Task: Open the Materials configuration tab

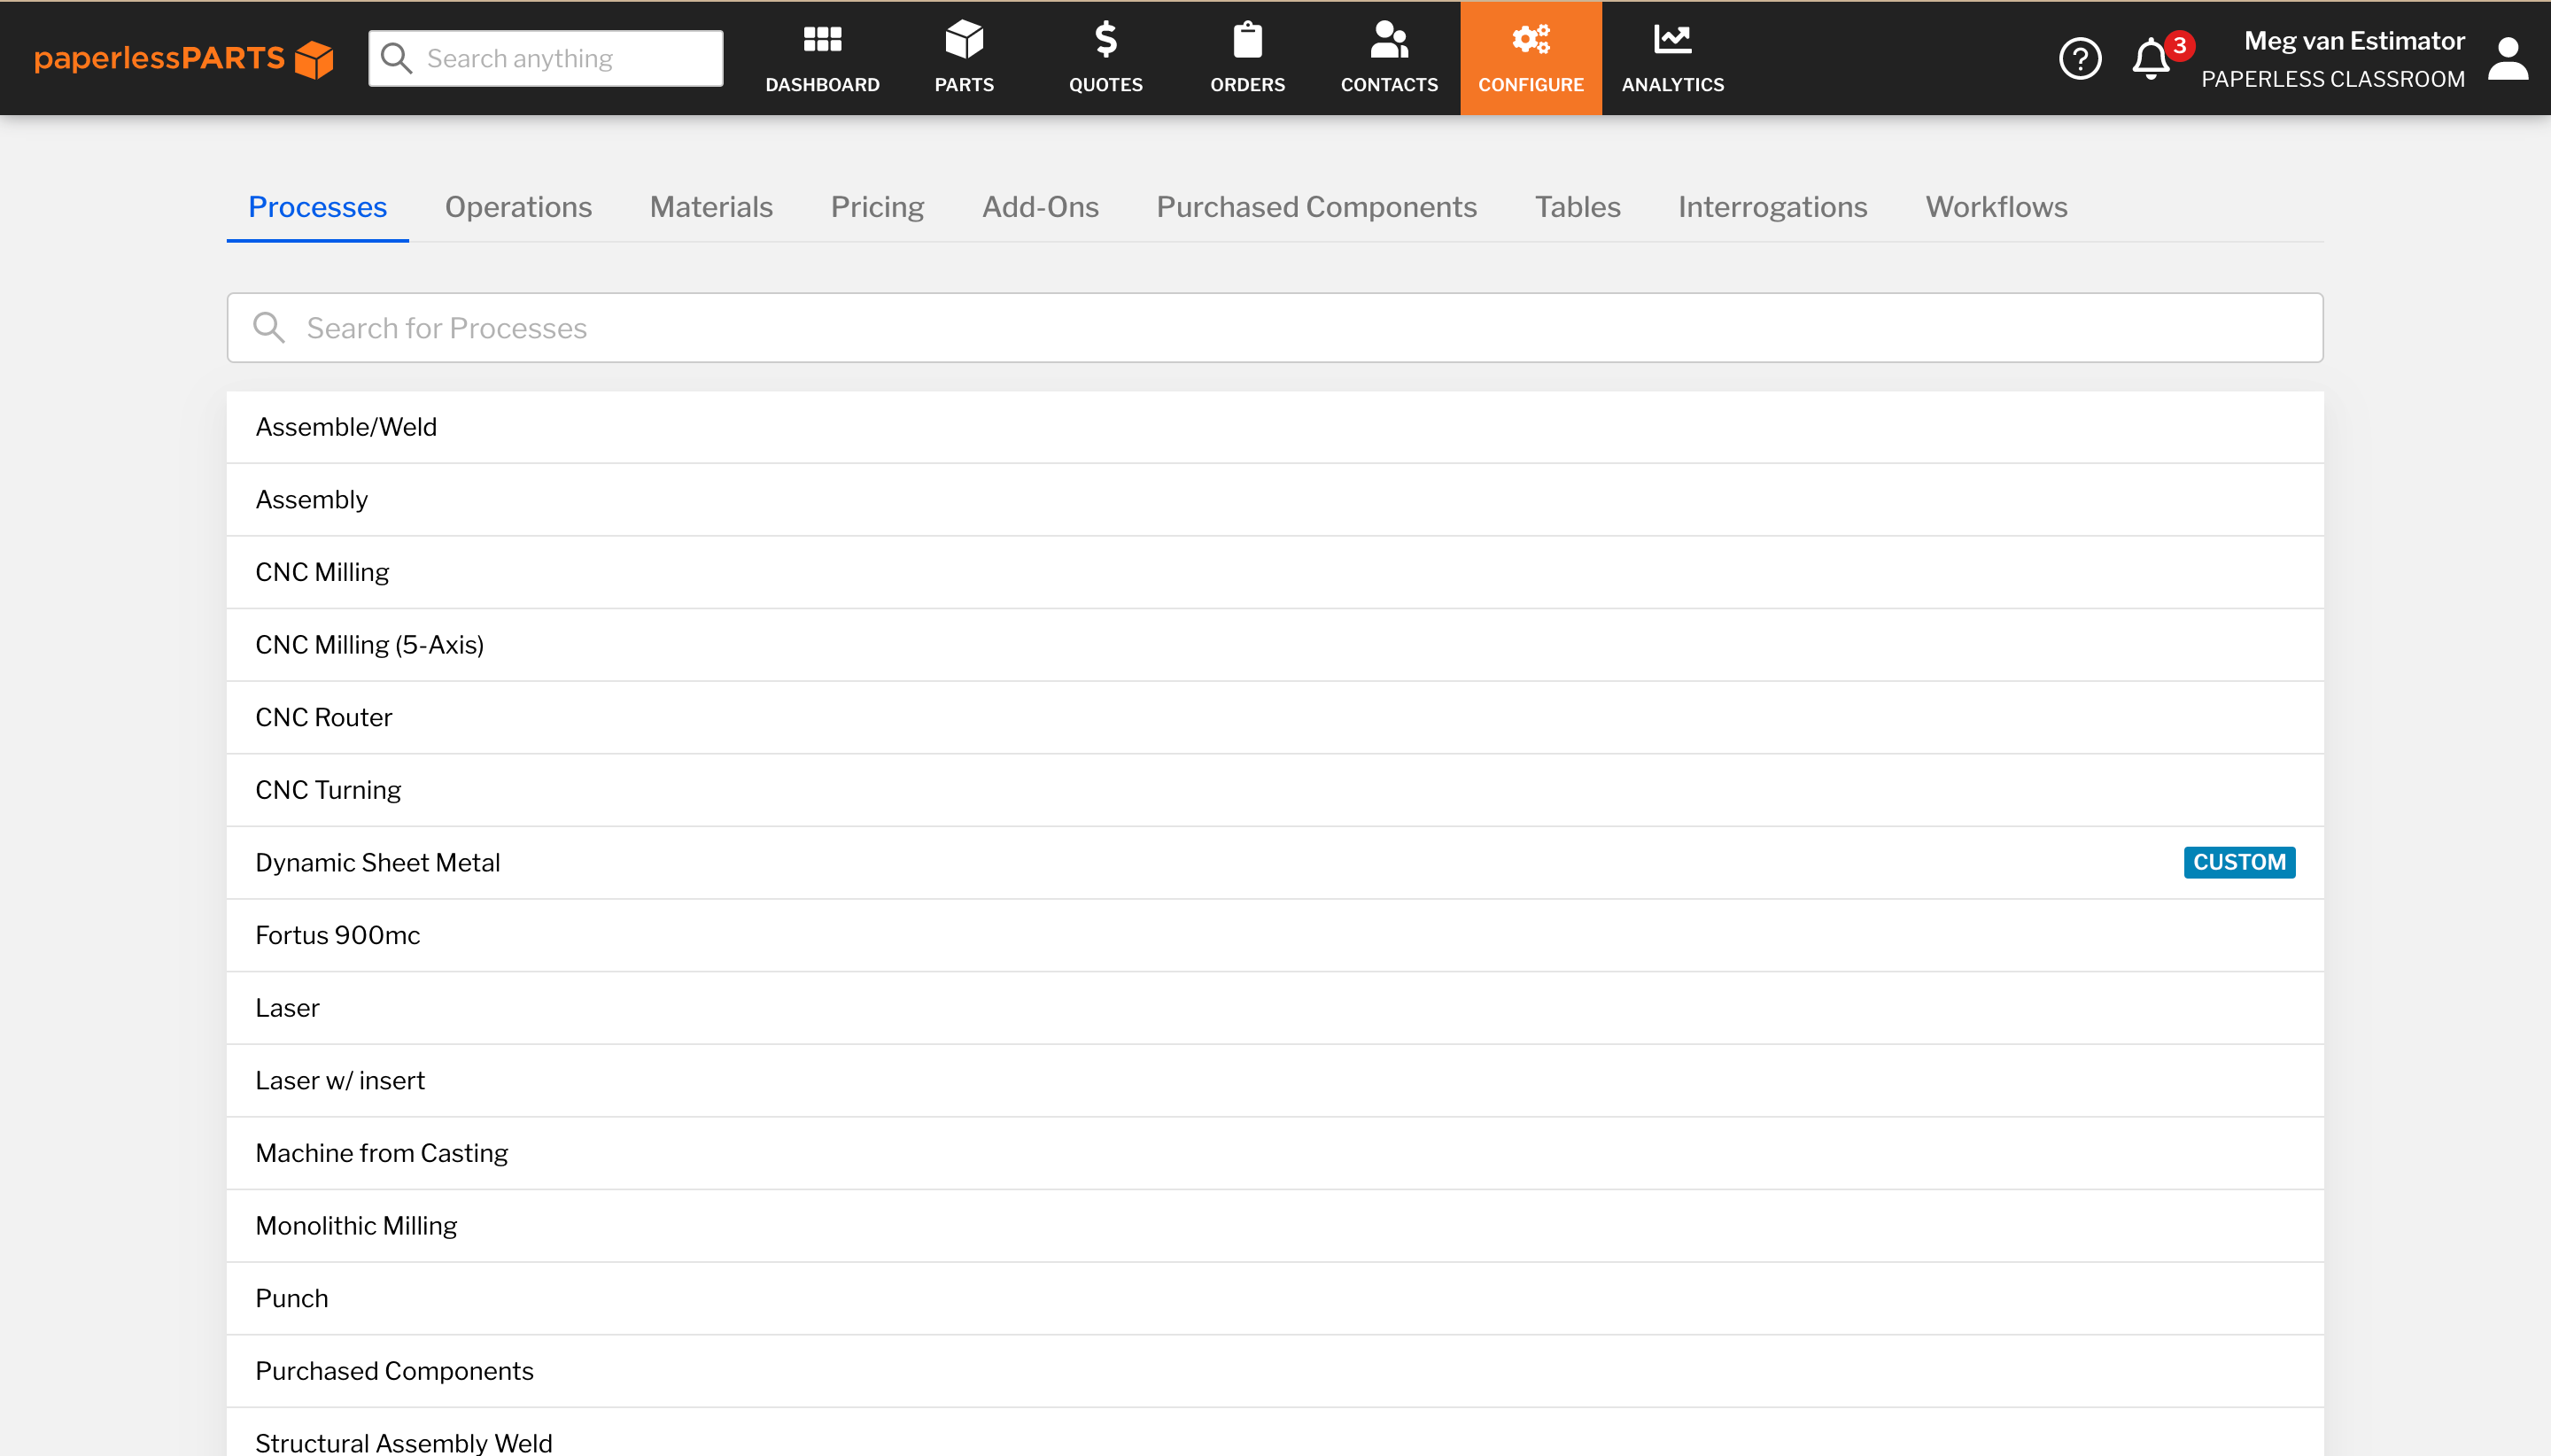Action: click(710, 206)
